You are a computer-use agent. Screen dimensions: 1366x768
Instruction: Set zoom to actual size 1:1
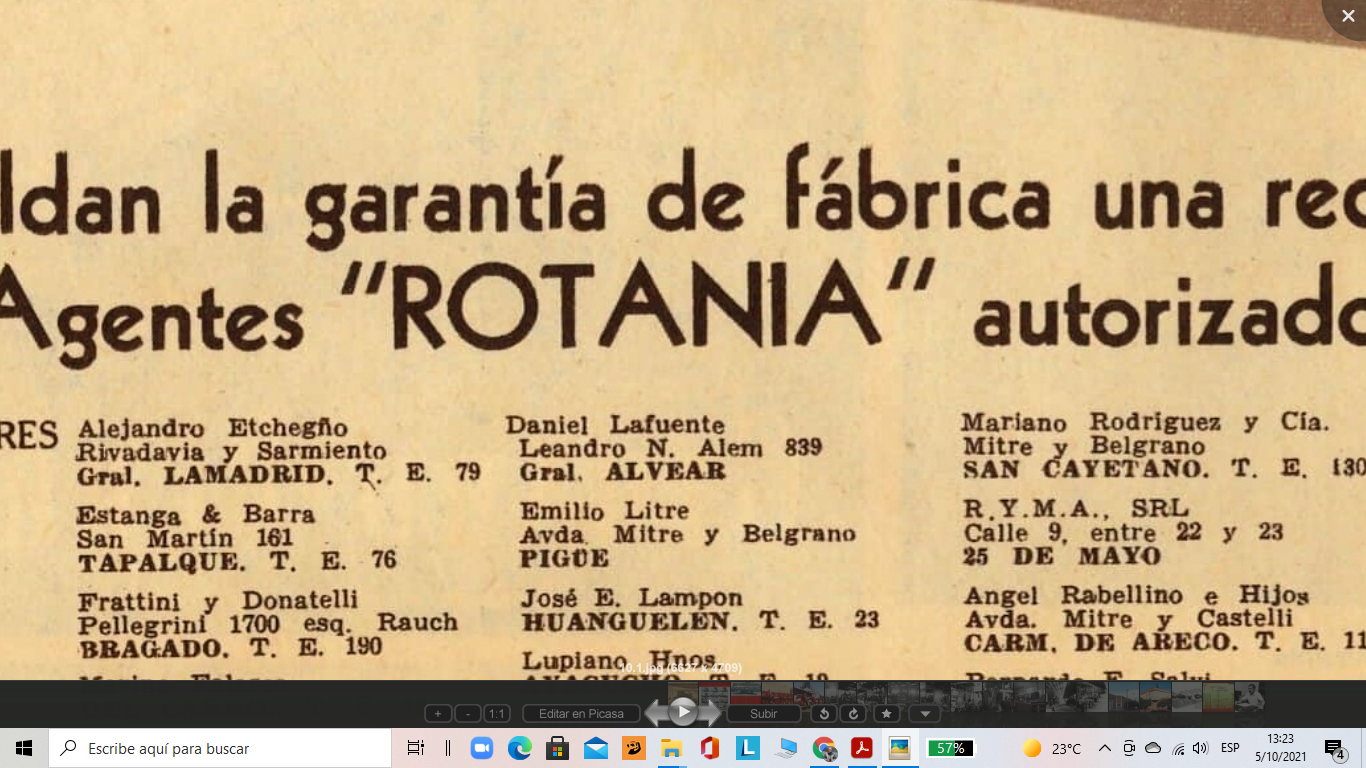click(496, 714)
